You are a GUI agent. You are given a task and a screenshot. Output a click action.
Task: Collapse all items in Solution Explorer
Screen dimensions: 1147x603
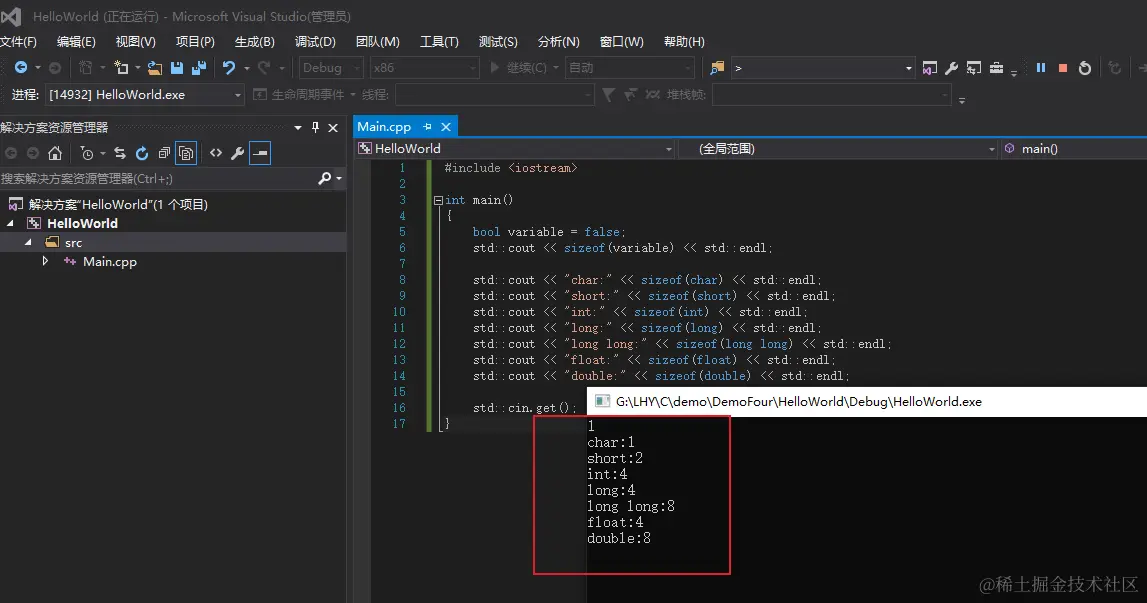tap(164, 153)
